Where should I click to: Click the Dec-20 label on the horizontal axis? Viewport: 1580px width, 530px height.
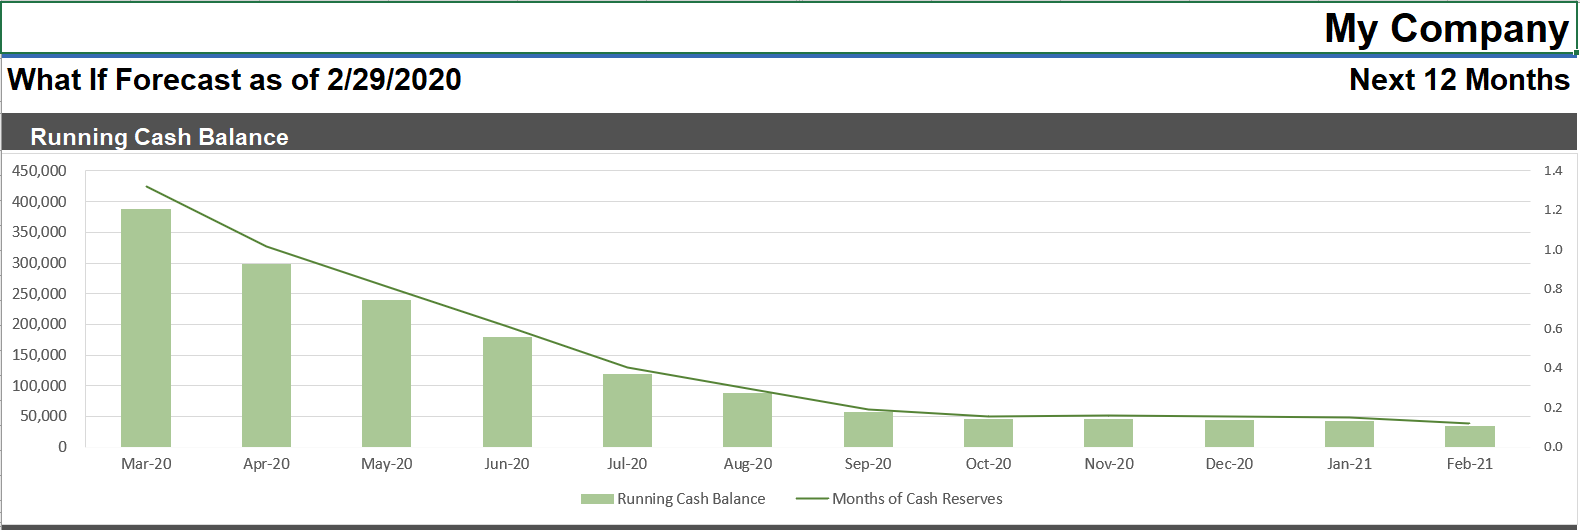1229,464
